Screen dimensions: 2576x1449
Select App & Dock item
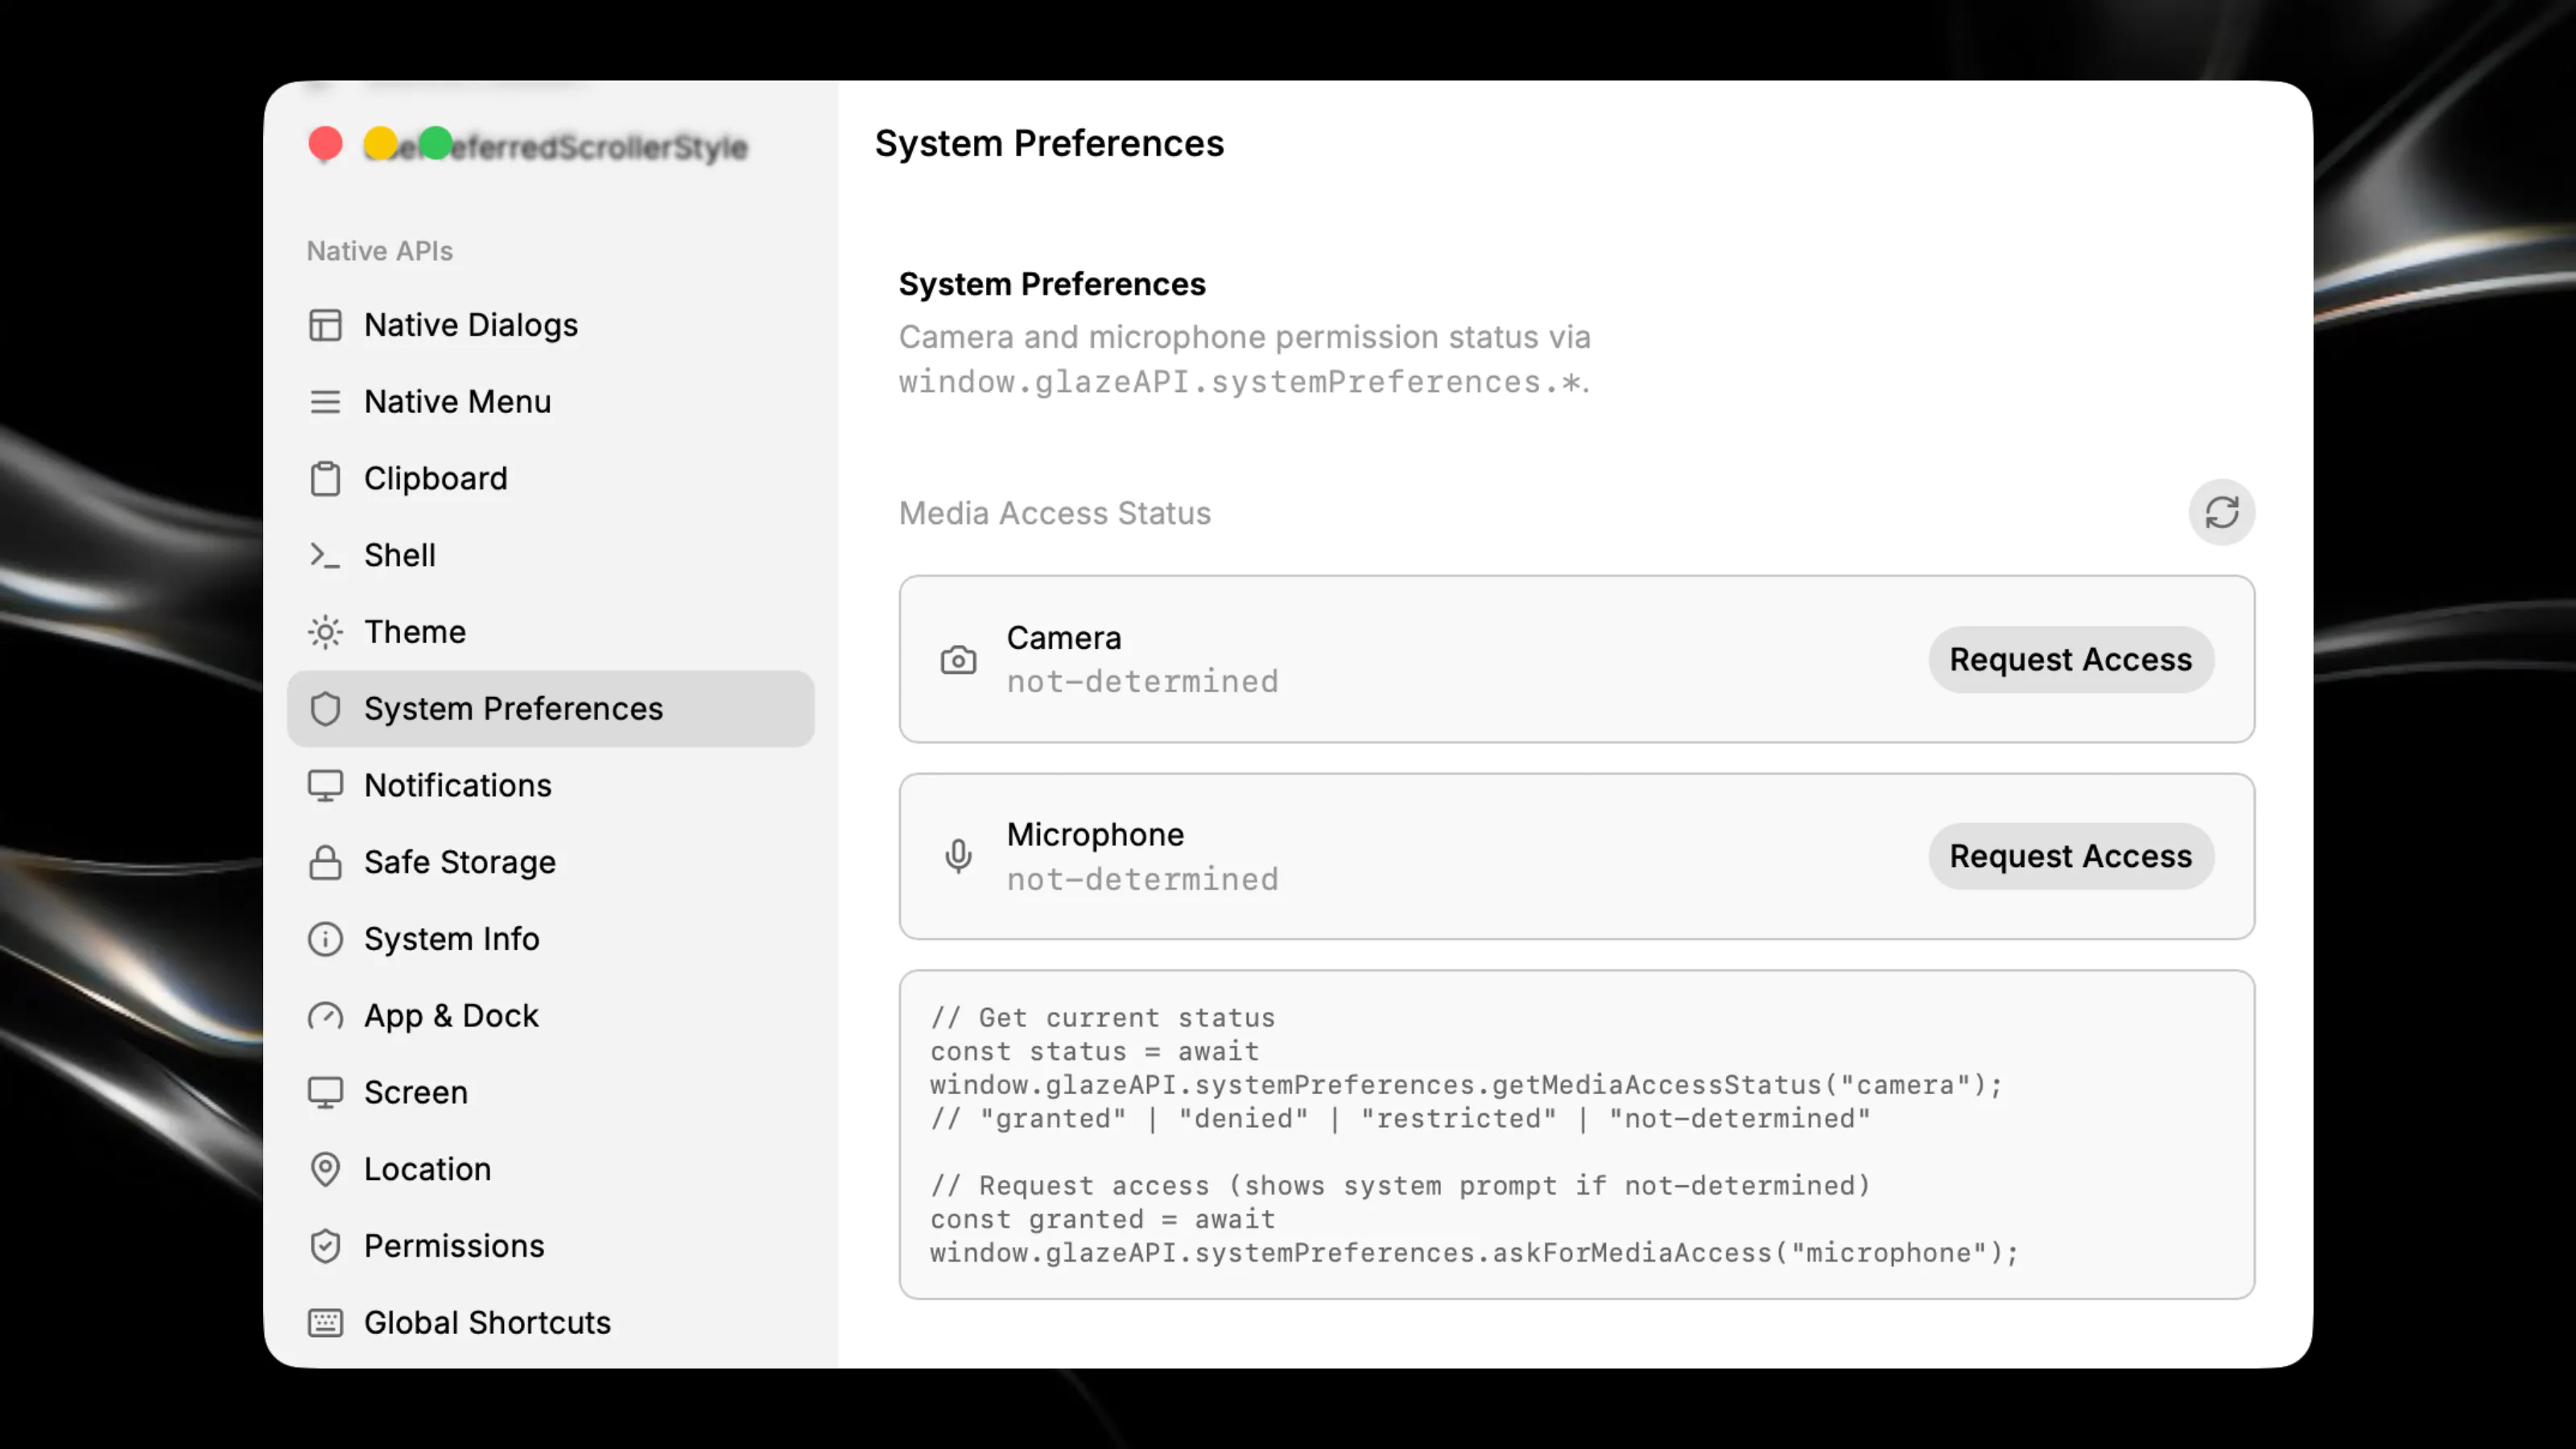[x=550, y=1016]
